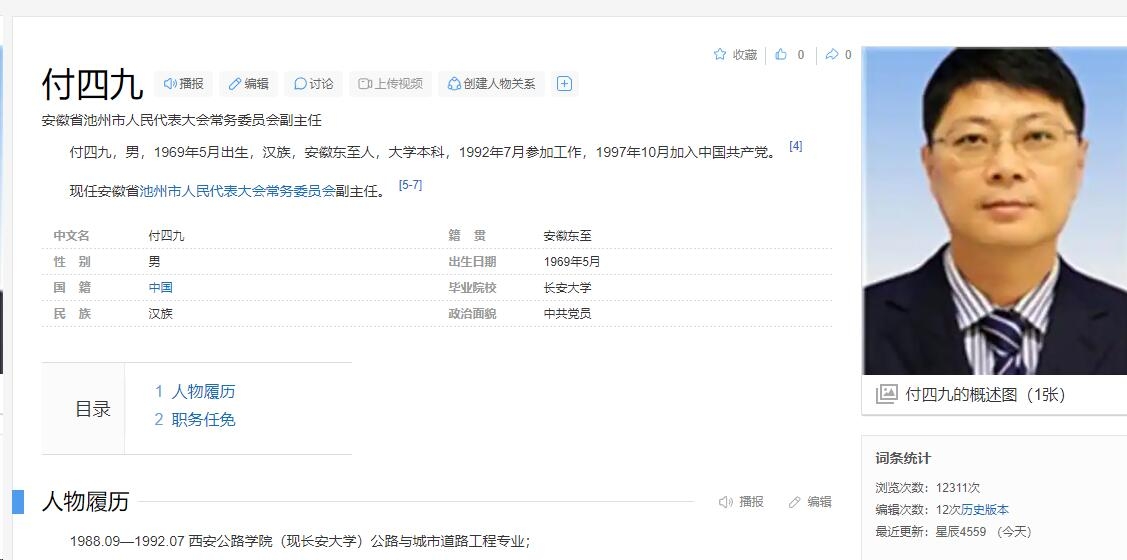Play 播报 for the 人物履历 section

741,502
